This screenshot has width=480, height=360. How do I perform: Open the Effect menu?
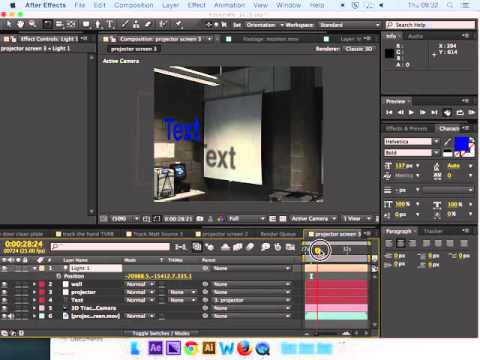[x=196, y=5]
